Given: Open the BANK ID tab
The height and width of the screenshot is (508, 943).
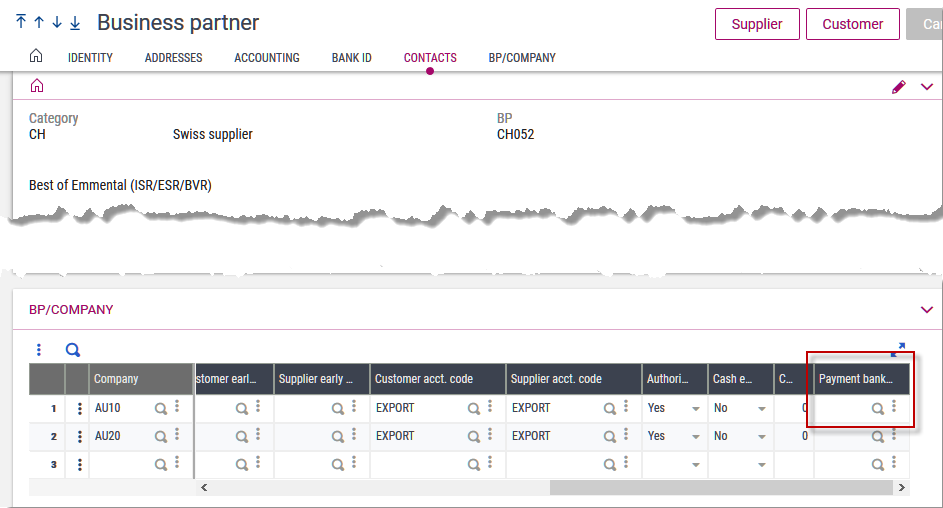Looking at the screenshot, I should point(351,58).
